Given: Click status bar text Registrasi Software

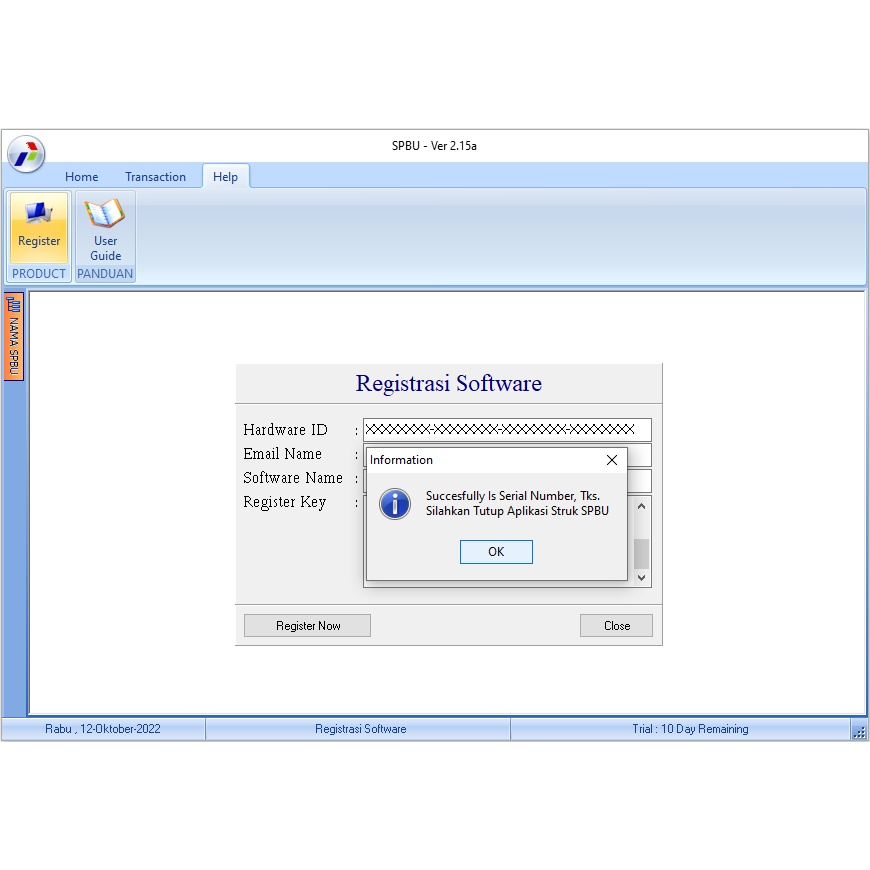Looking at the screenshot, I should (361, 729).
